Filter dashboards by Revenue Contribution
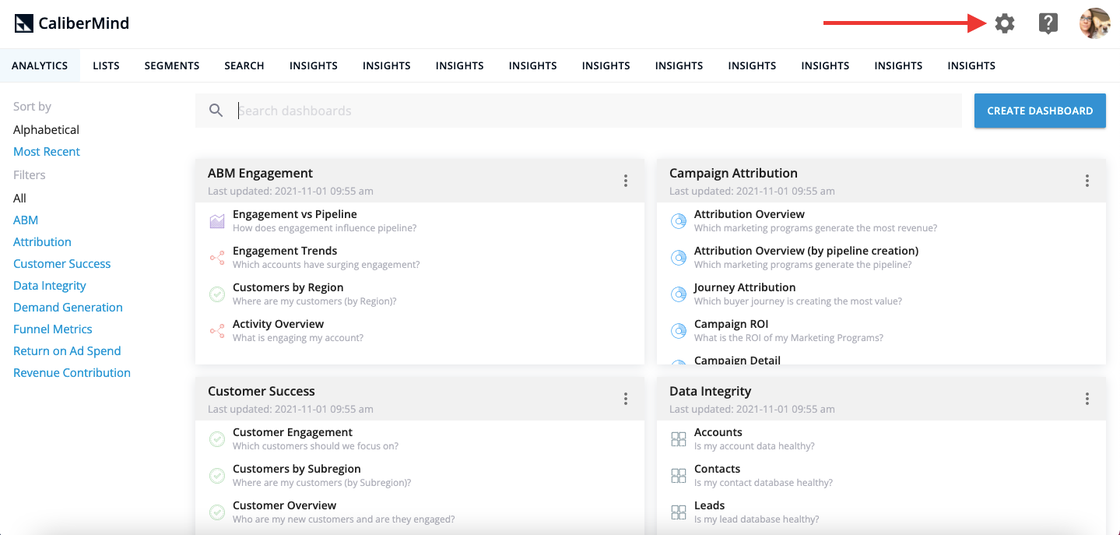Image resolution: width=1120 pixels, height=535 pixels. 72,373
